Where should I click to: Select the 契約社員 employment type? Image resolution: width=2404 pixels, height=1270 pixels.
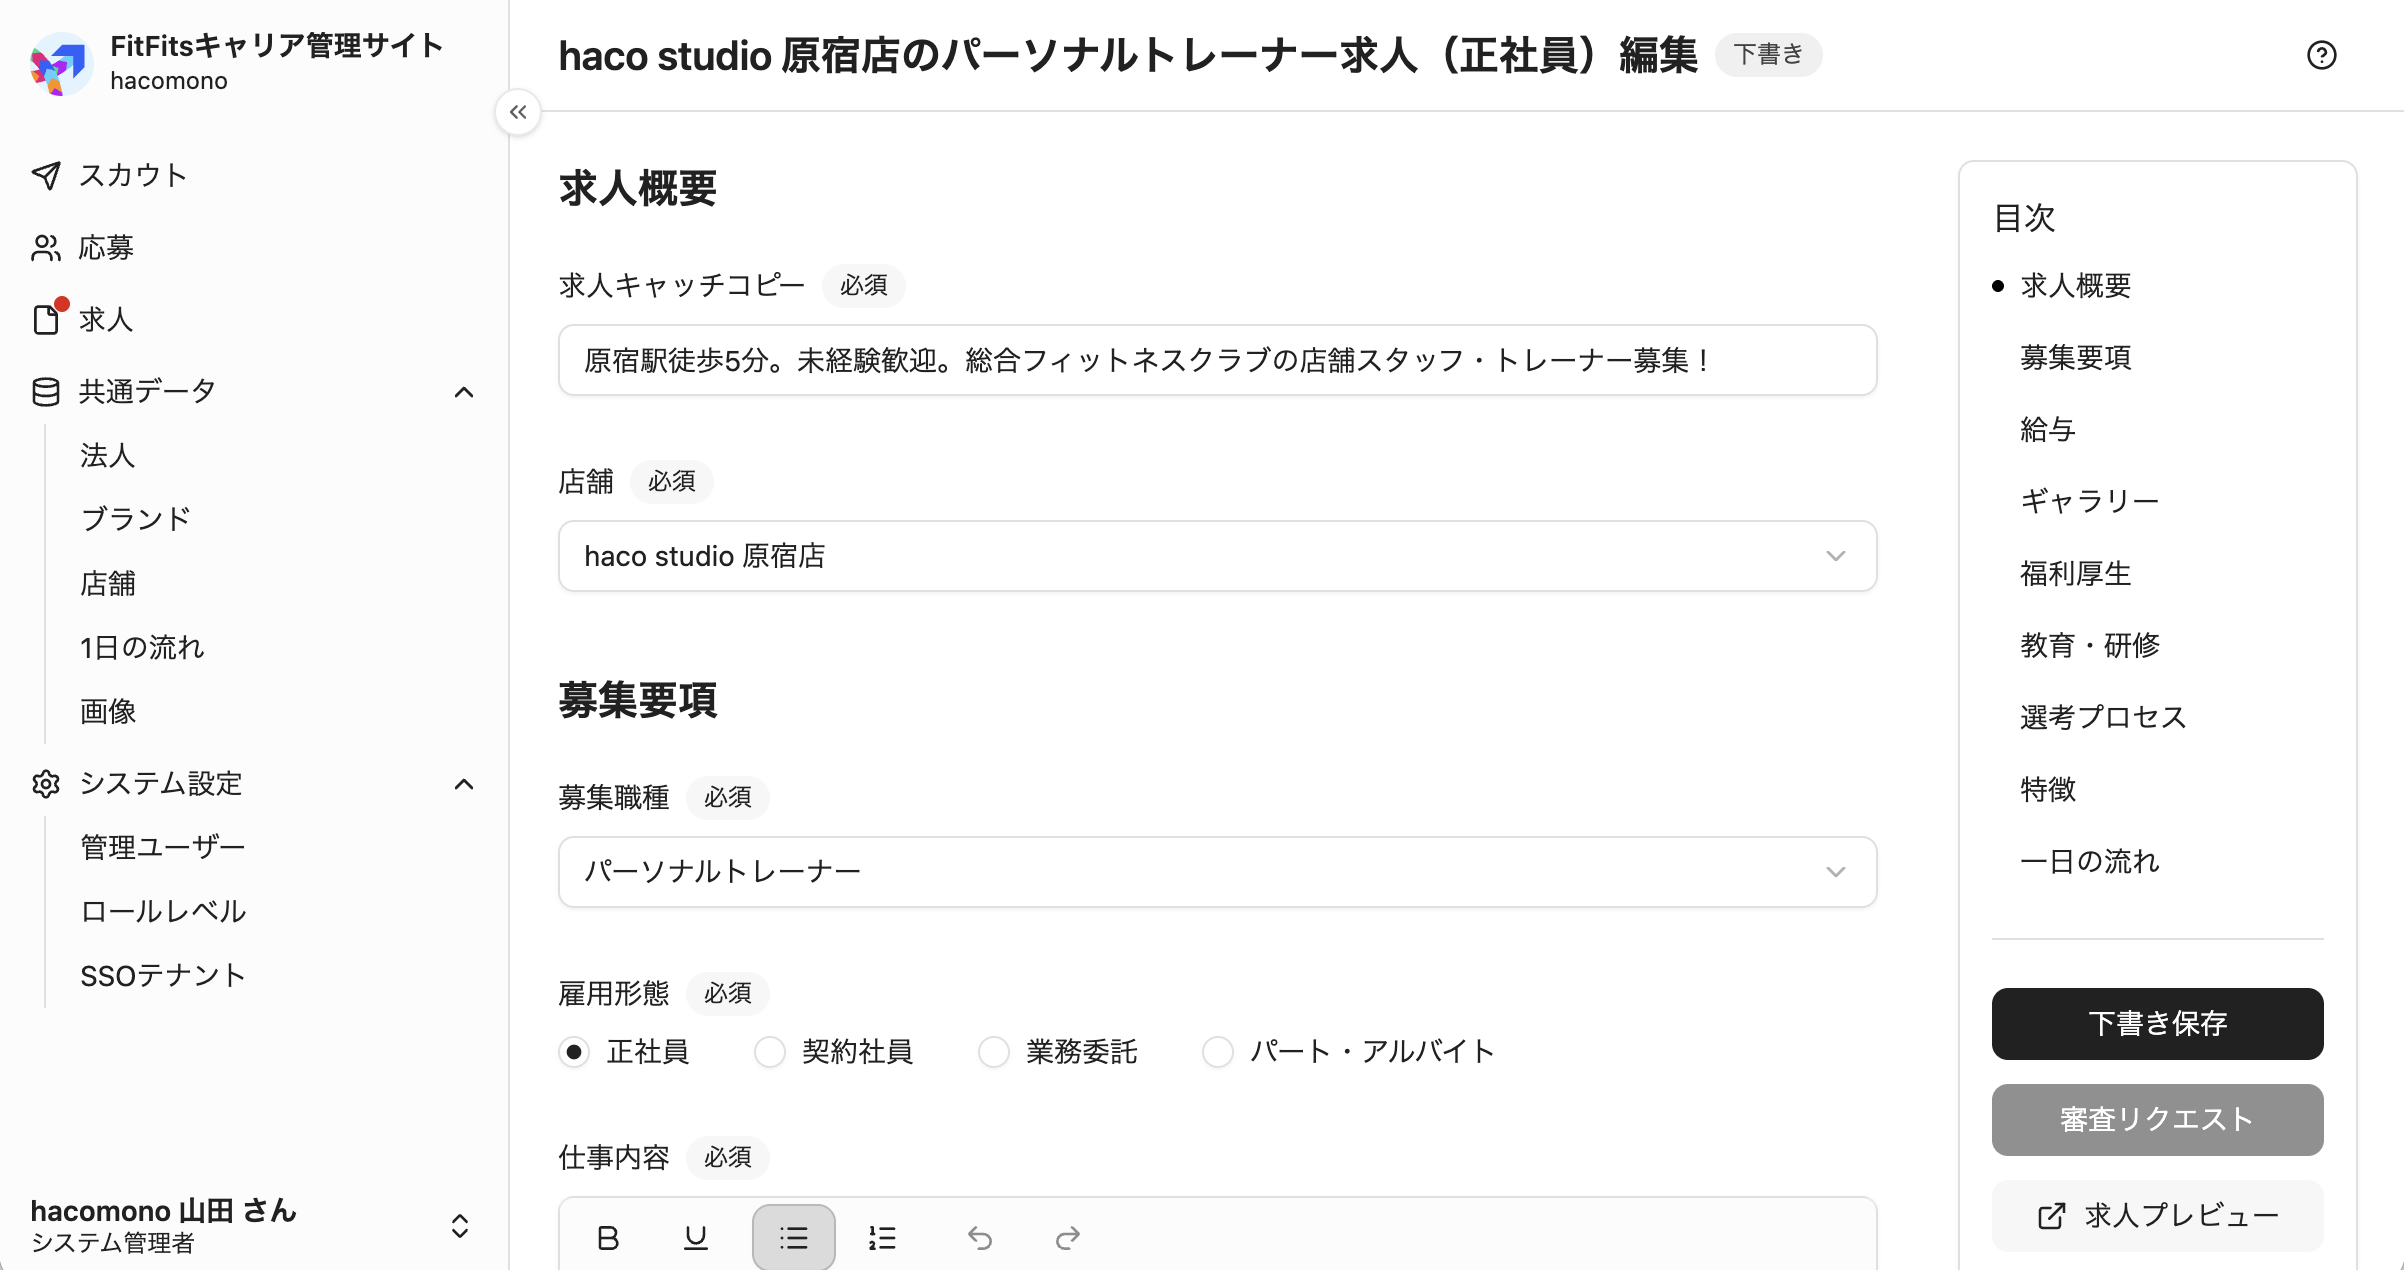[x=770, y=1052]
